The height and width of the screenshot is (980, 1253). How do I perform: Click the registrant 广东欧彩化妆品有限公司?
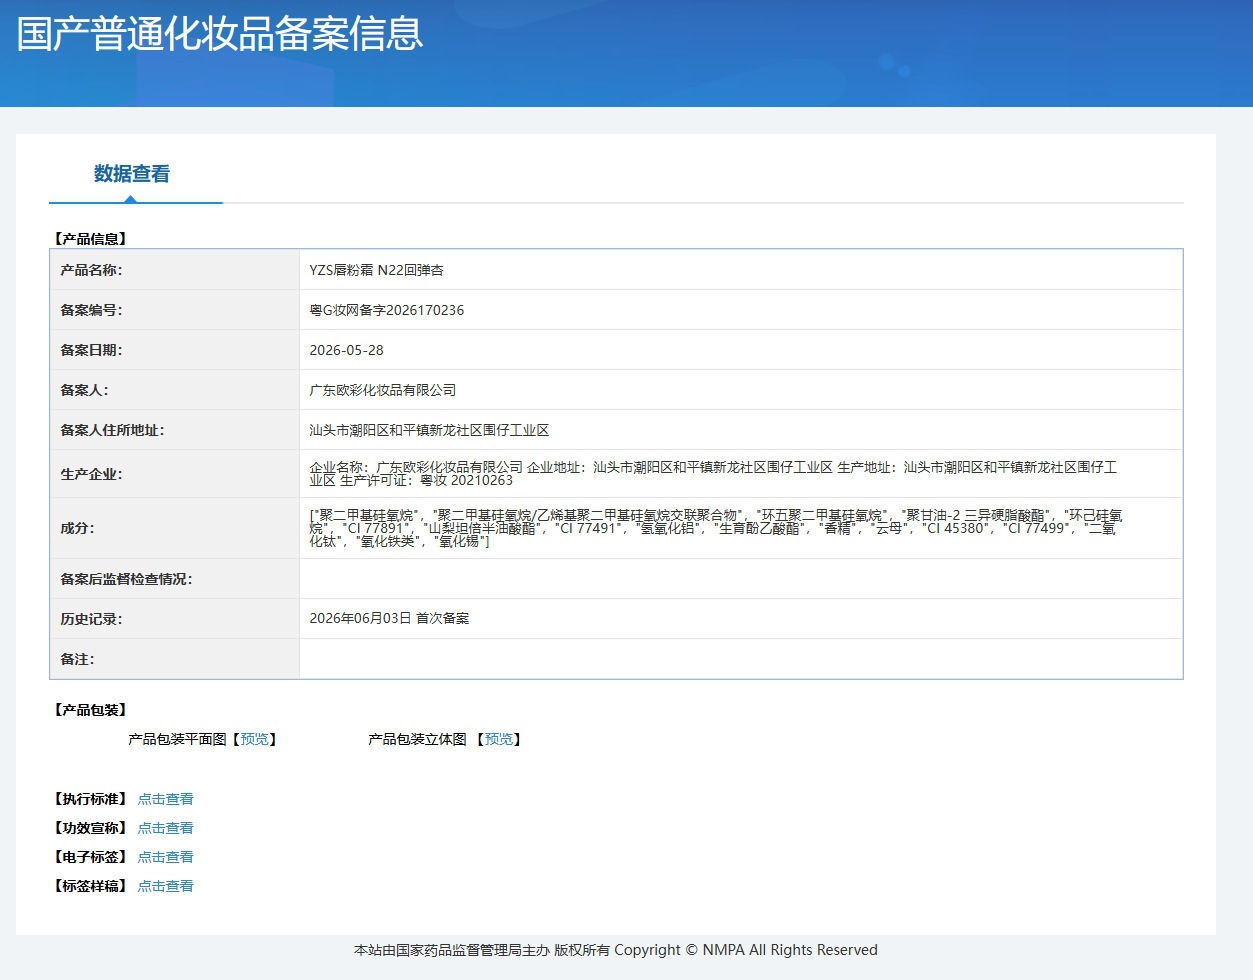(x=383, y=390)
